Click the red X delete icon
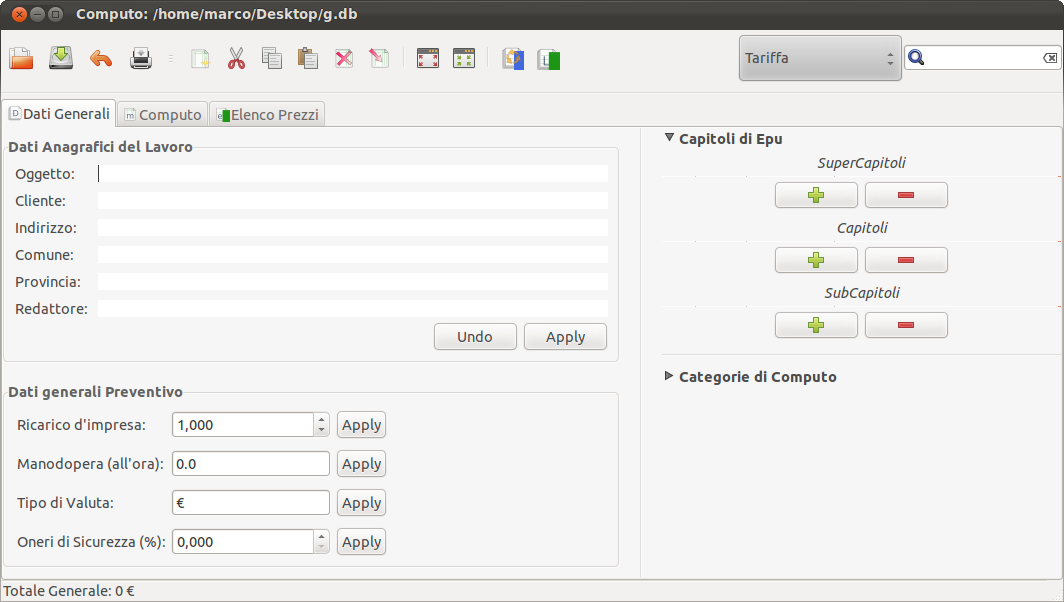Viewport: 1064px width, 602px height. coord(344,58)
